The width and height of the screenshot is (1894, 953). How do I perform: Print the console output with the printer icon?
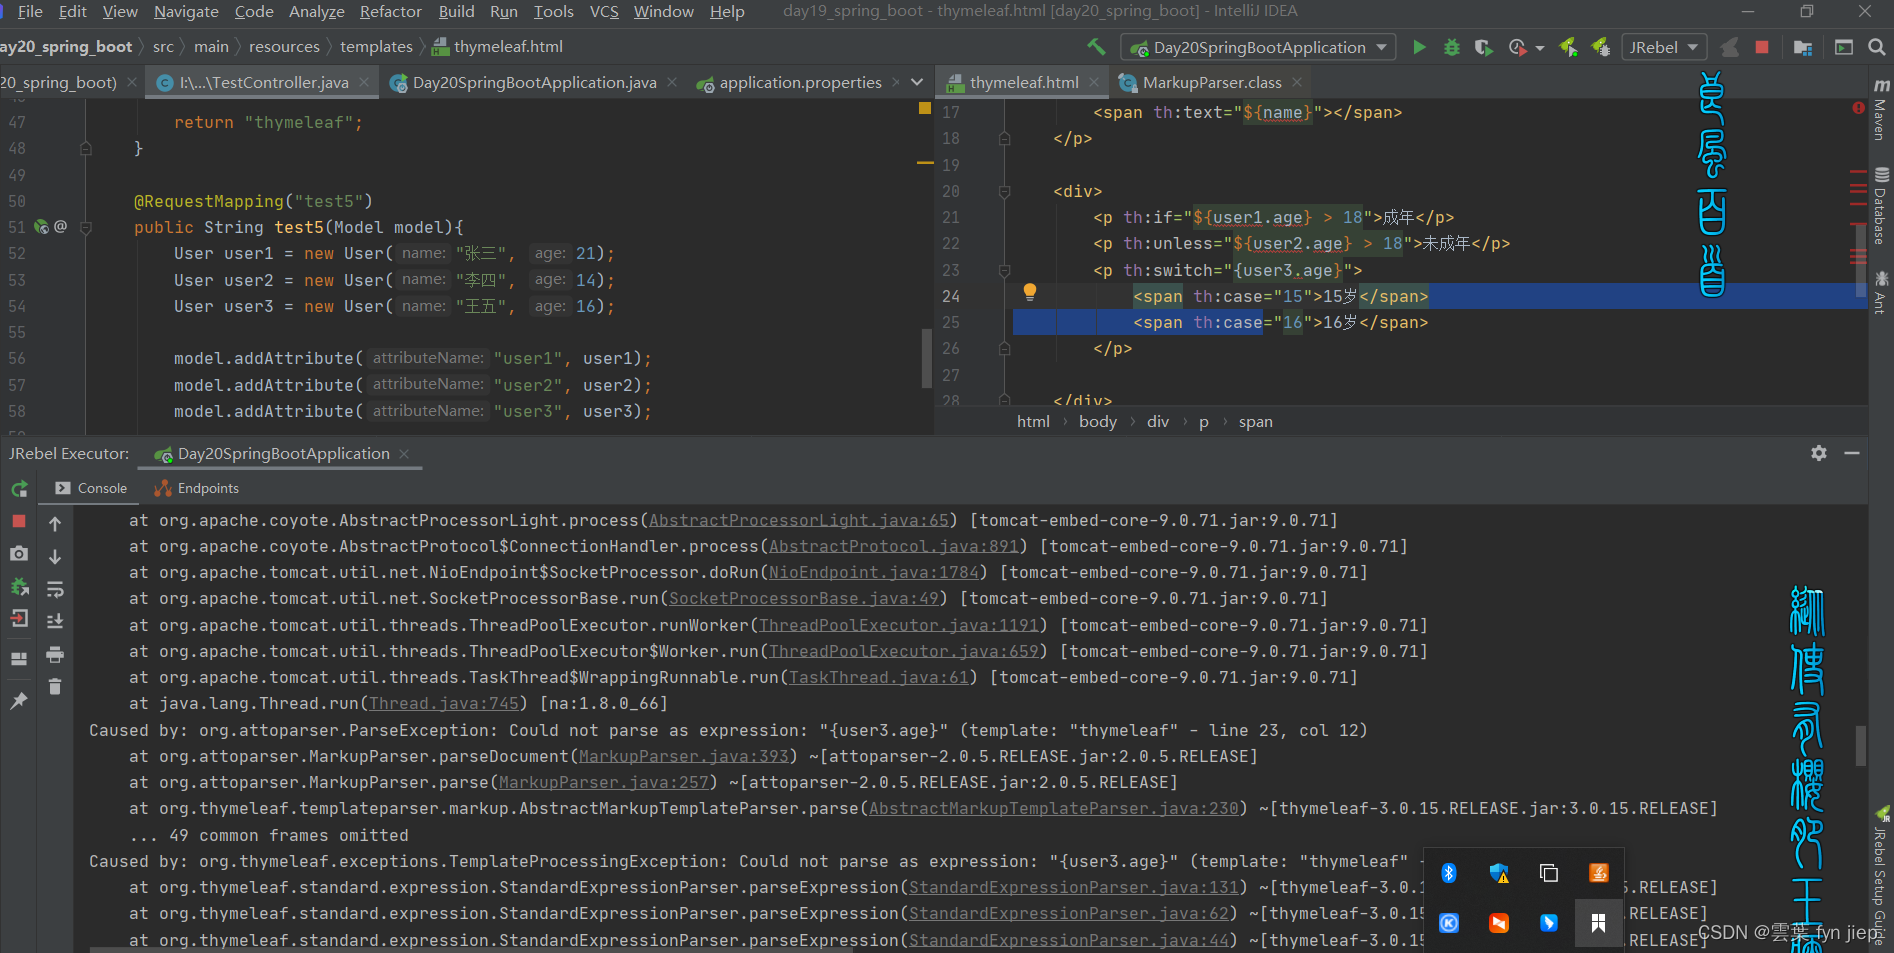point(55,654)
